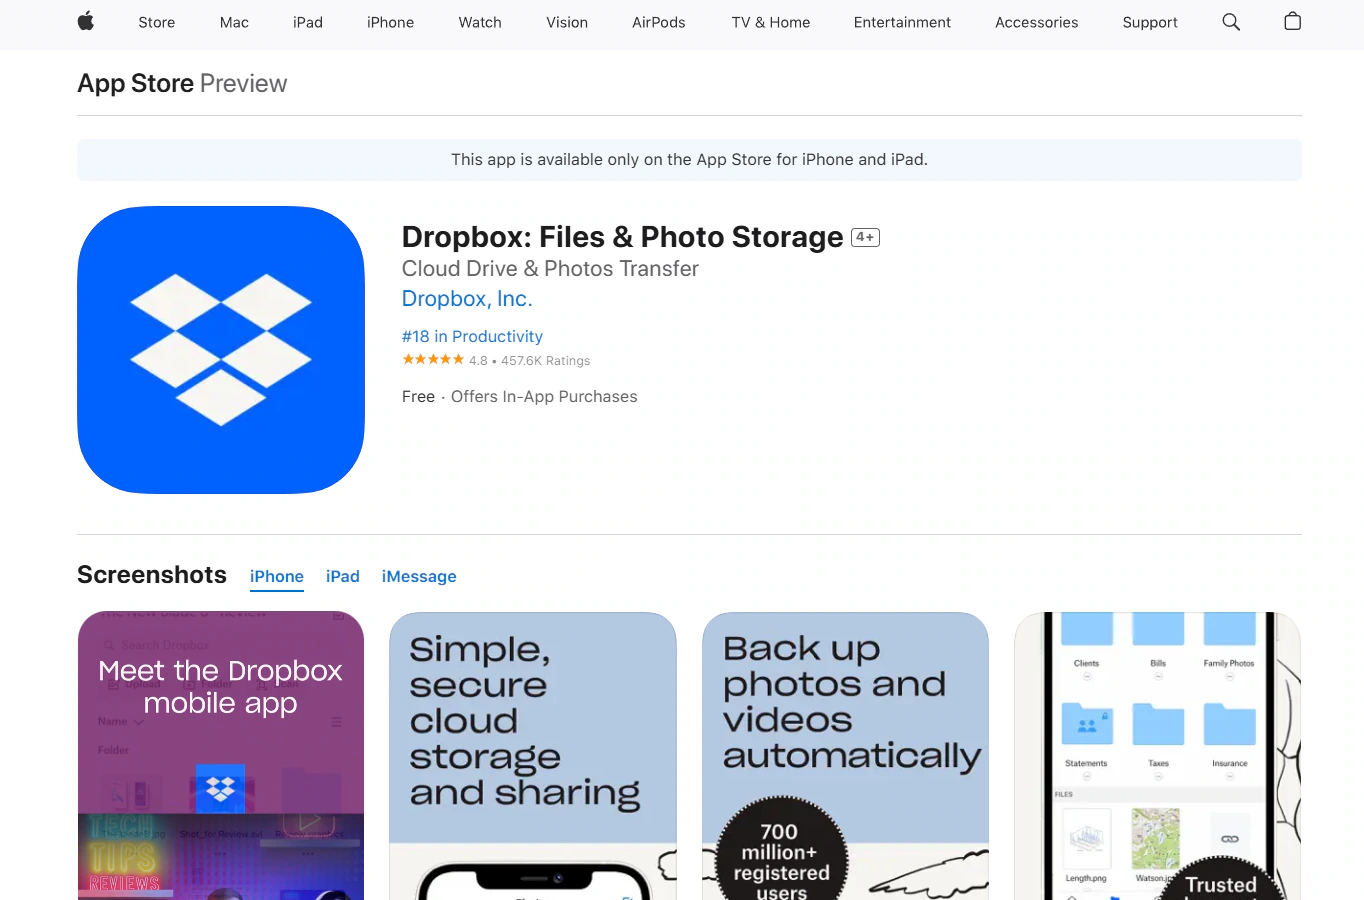
Task: Open the Meet the Dropbox mobile app screenshot
Action: (221, 756)
